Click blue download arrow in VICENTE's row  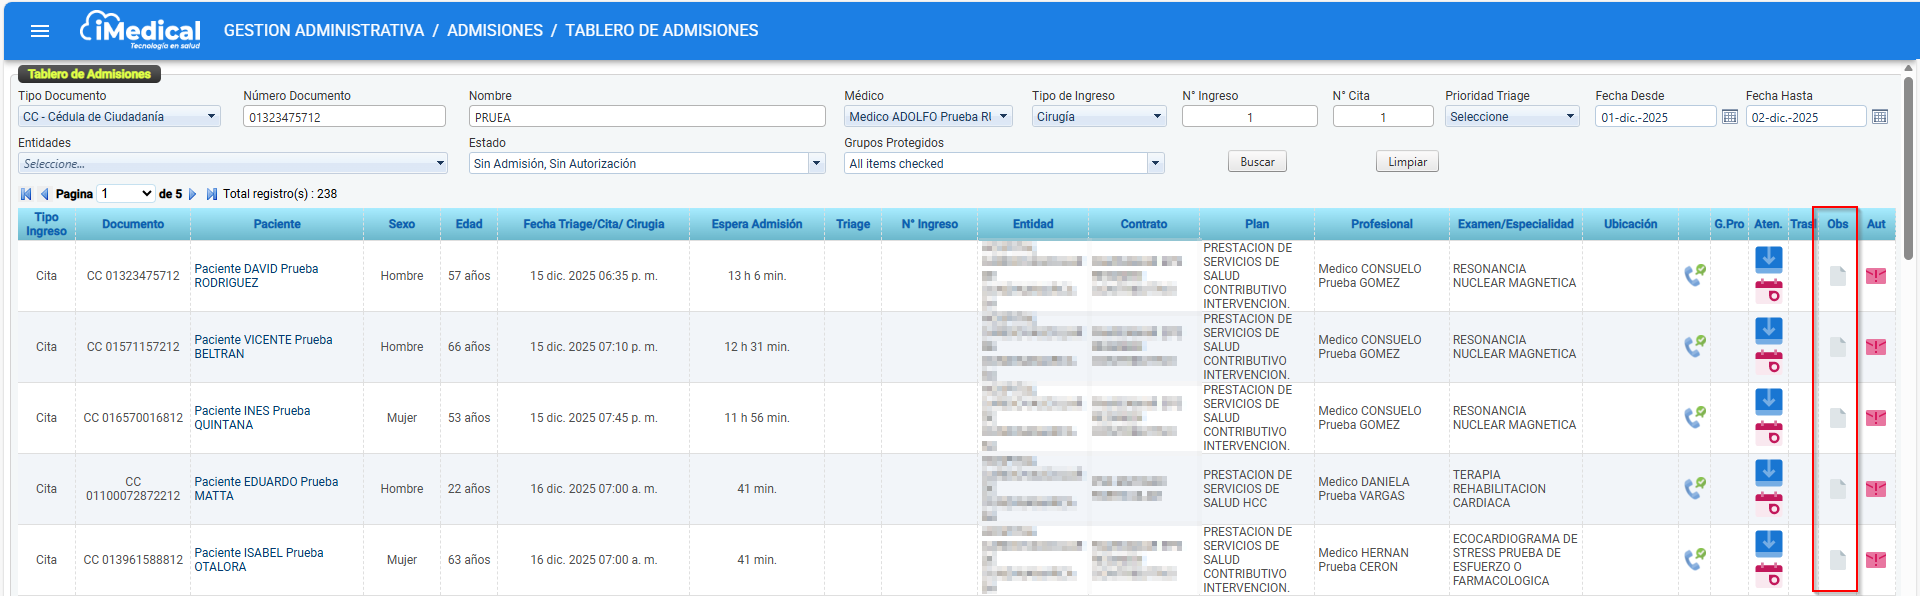1768,330
